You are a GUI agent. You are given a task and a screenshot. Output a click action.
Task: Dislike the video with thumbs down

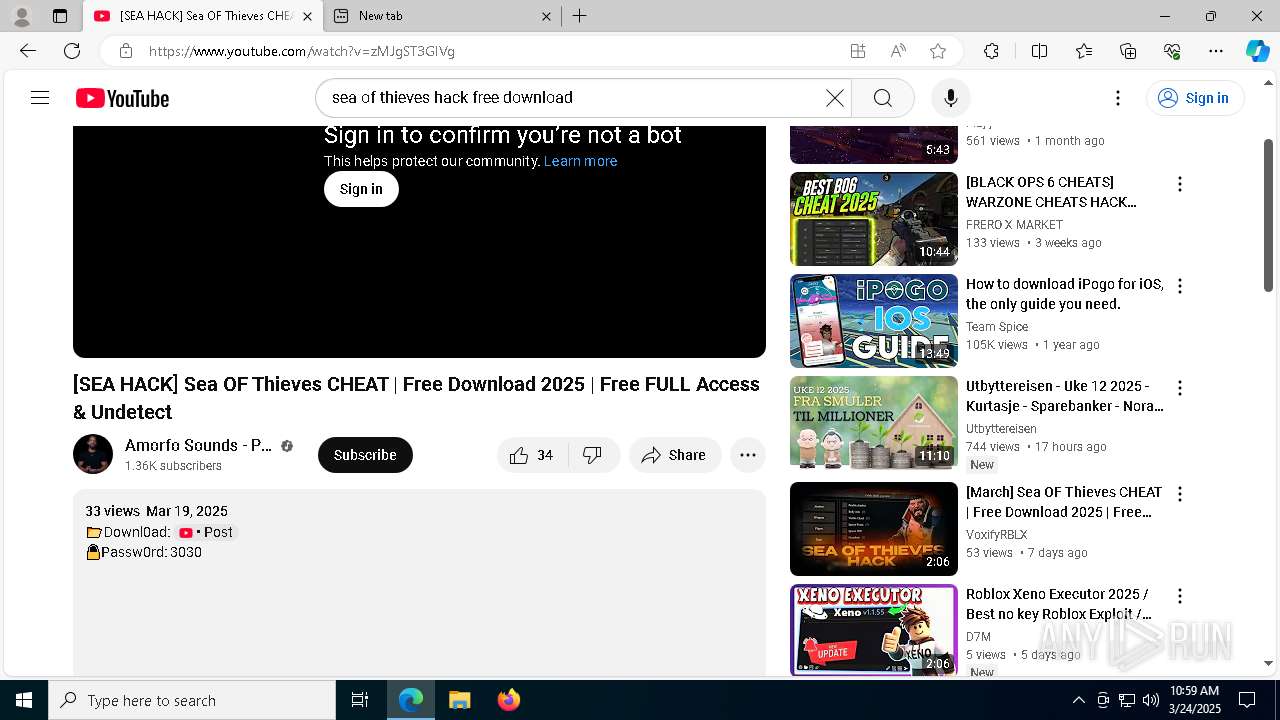pyautogui.click(x=593, y=455)
